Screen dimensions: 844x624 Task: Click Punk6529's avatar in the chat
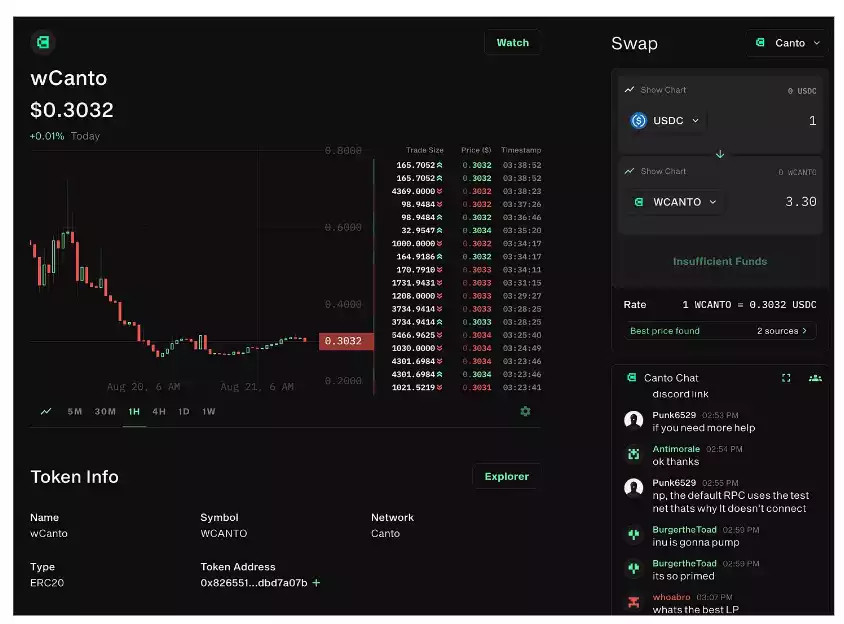coord(633,420)
